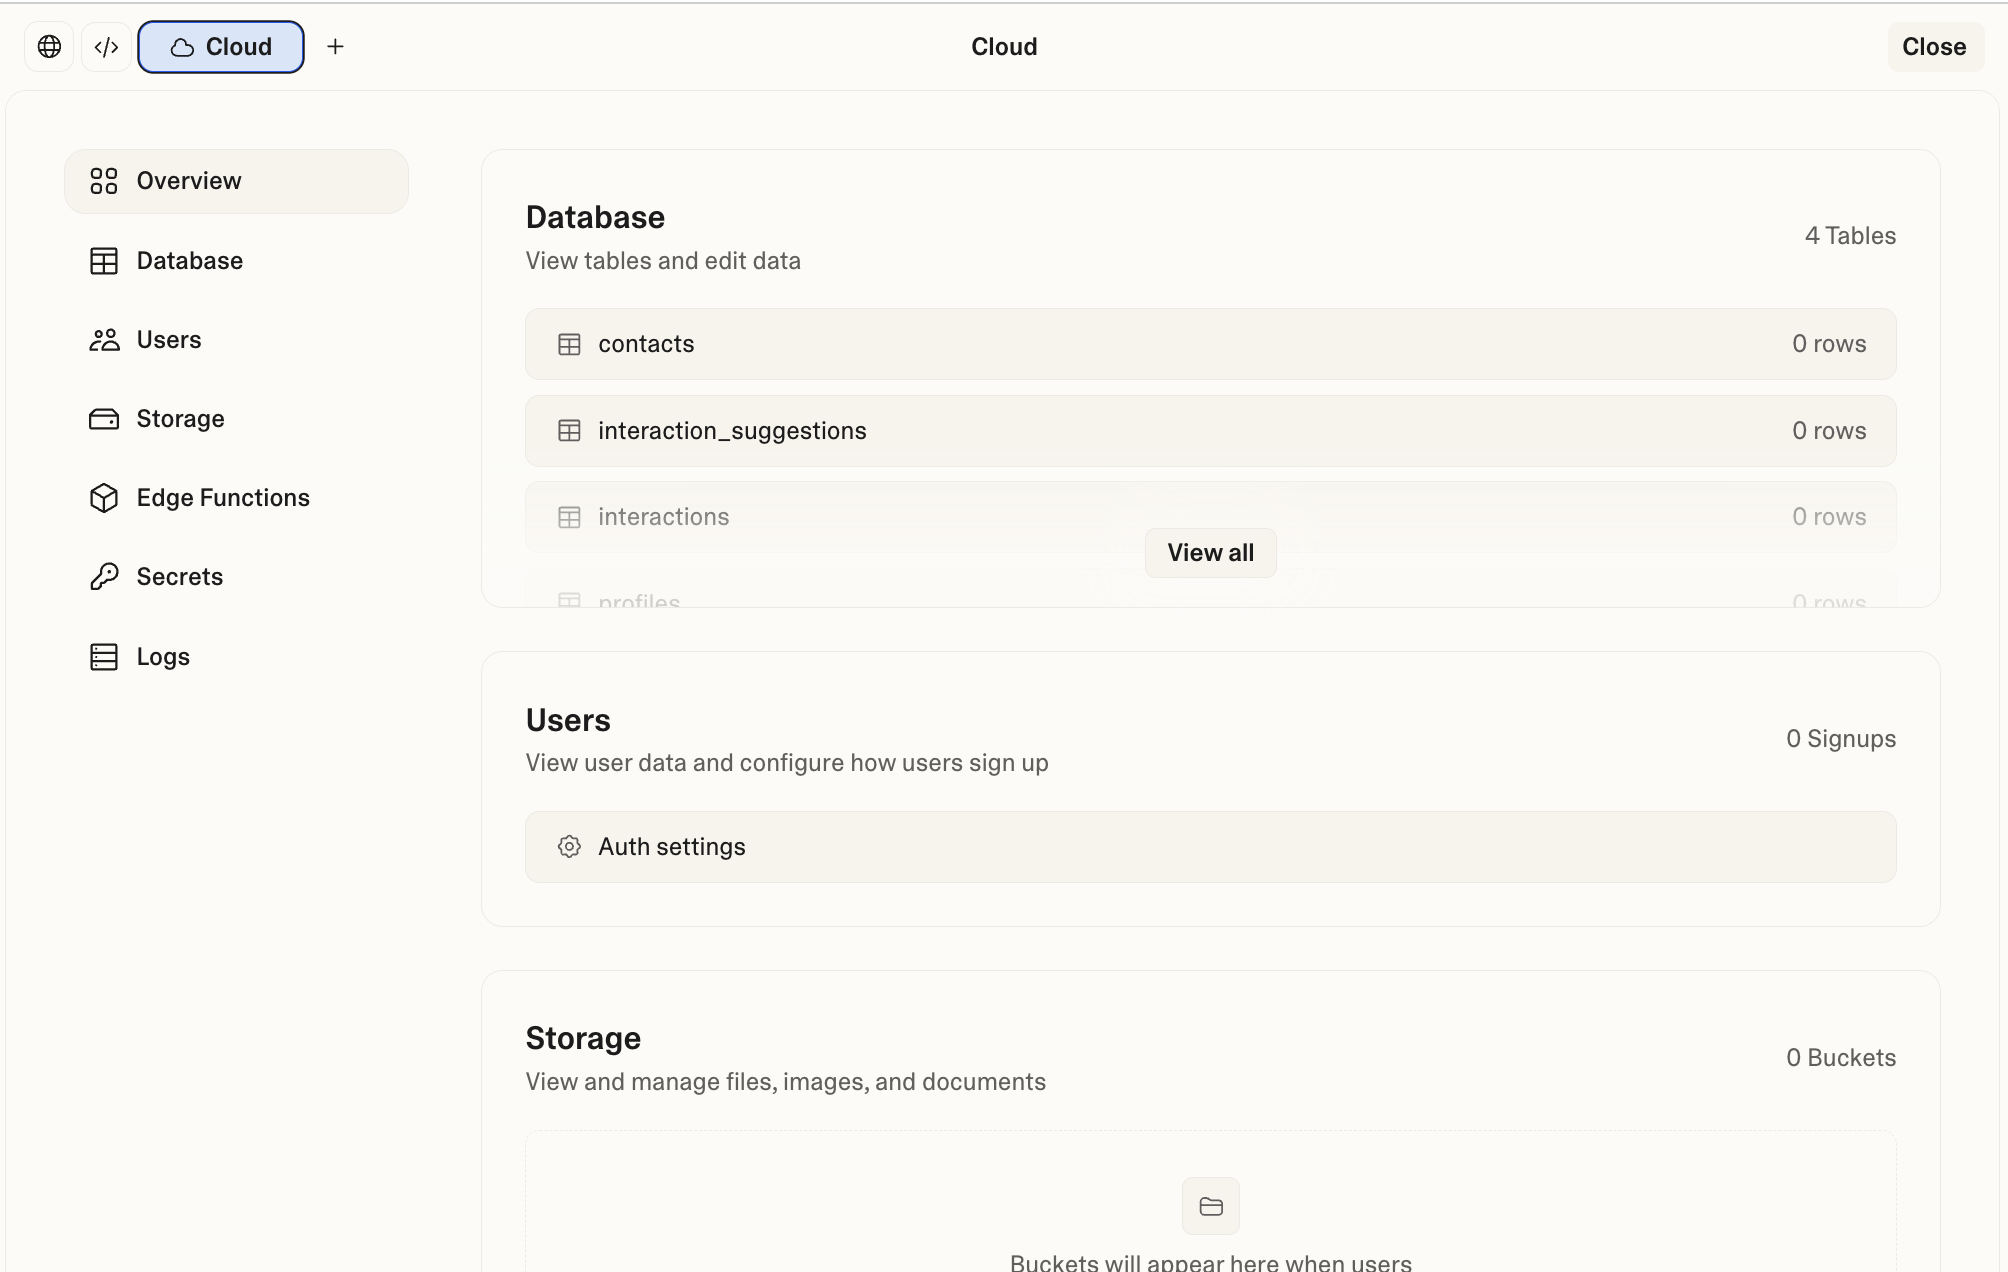Open the Storage sidebar item
This screenshot has height=1272, width=2008.
pos(180,419)
